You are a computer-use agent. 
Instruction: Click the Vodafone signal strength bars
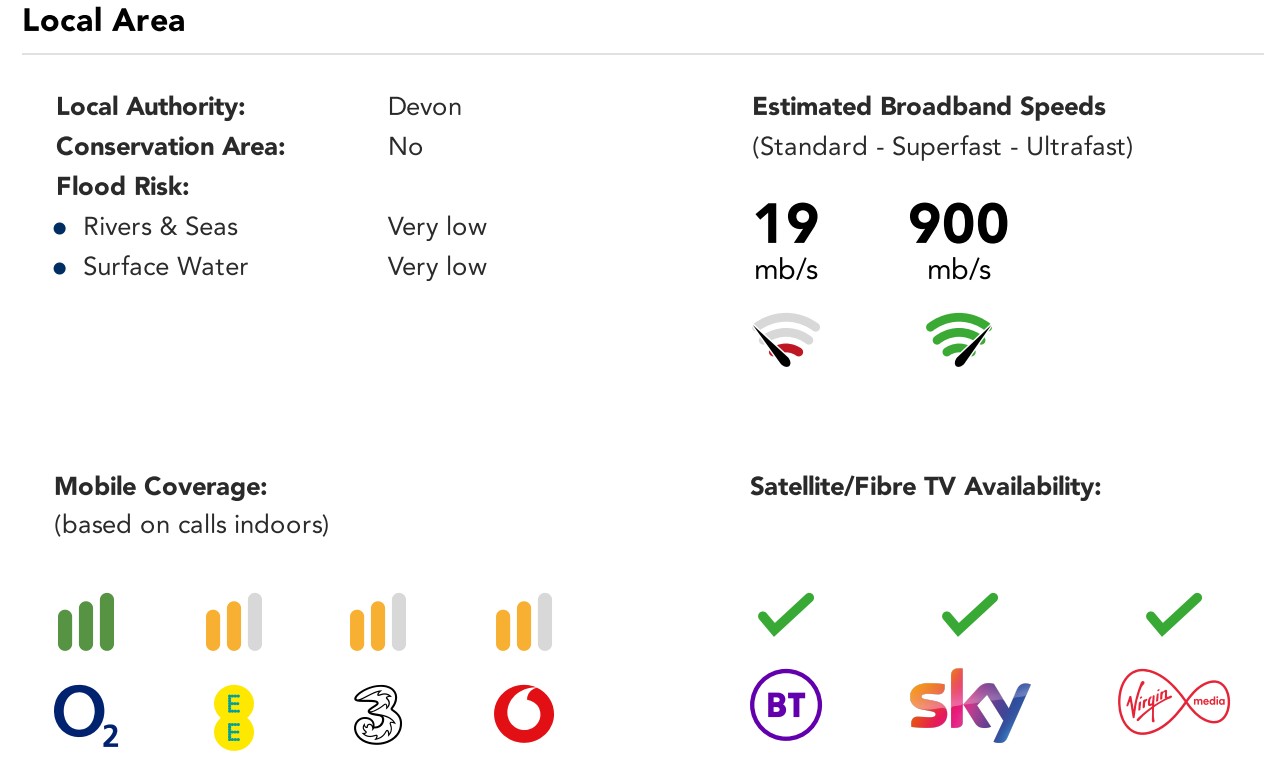pyautogui.click(x=524, y=622)
